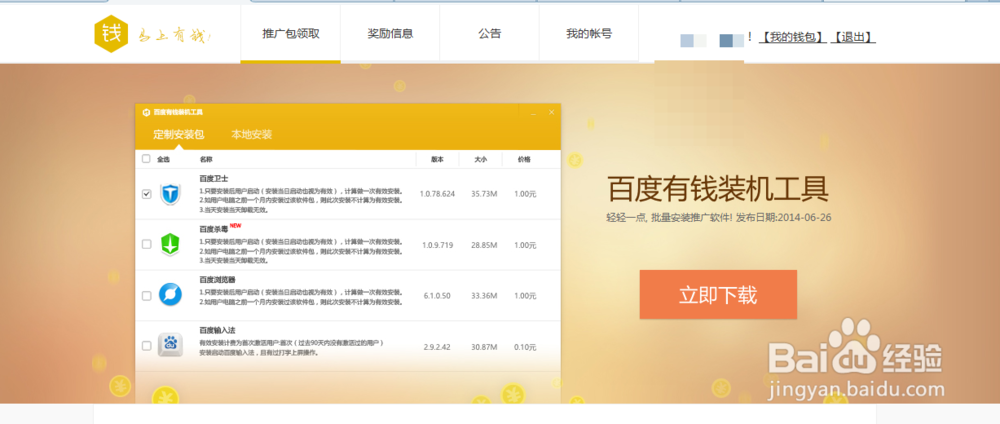Click the 百度卫士 product name

point(214,179)
